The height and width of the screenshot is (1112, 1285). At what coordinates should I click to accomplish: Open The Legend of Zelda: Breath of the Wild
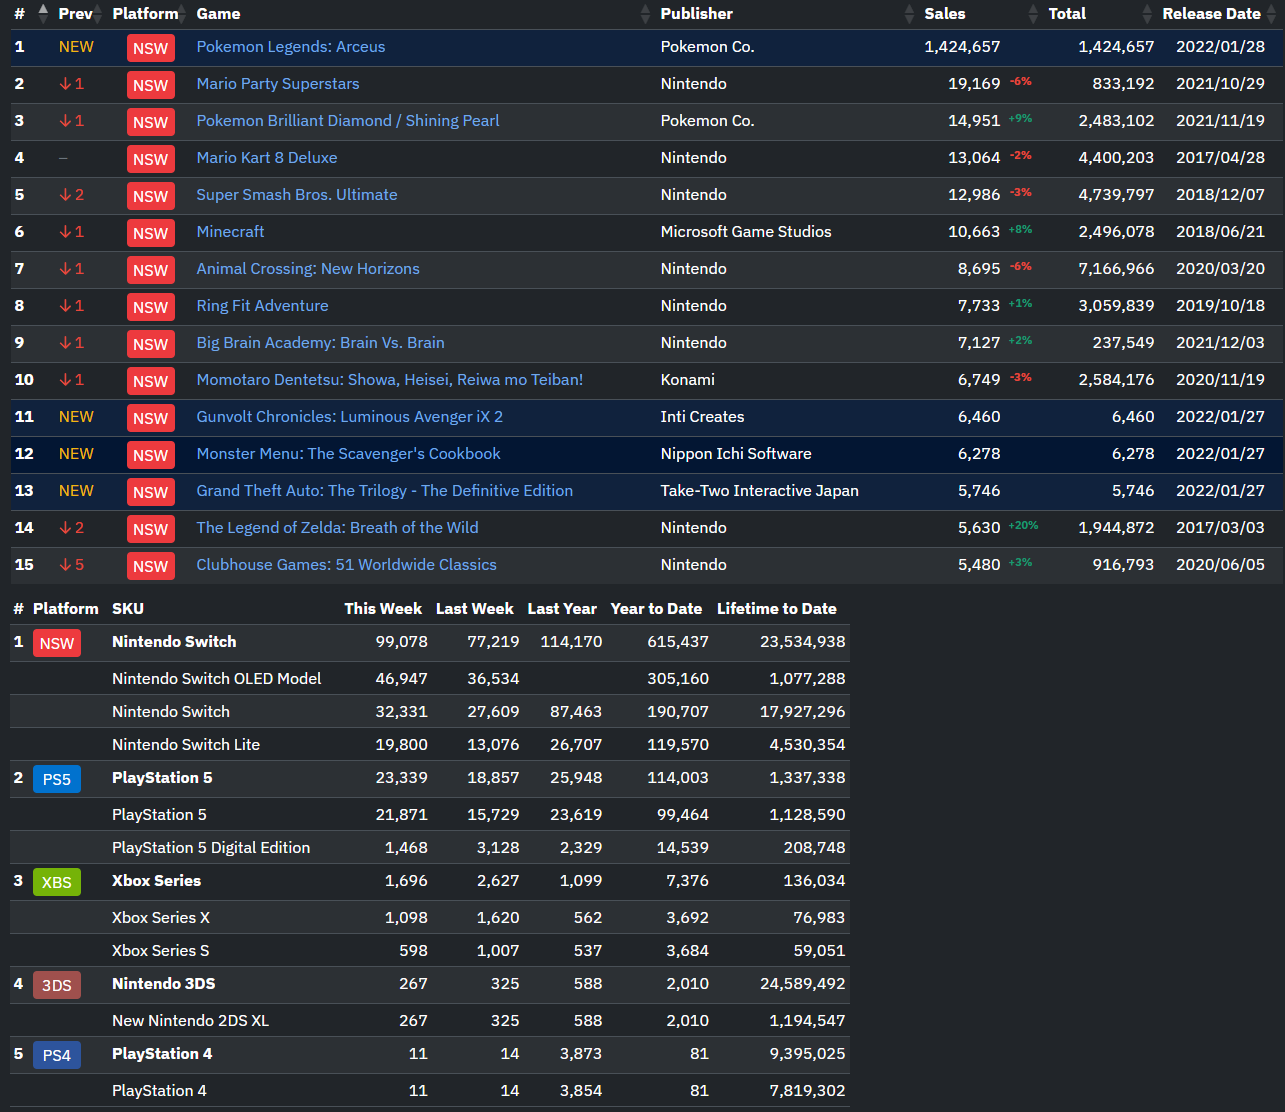(x=337, y=528)
